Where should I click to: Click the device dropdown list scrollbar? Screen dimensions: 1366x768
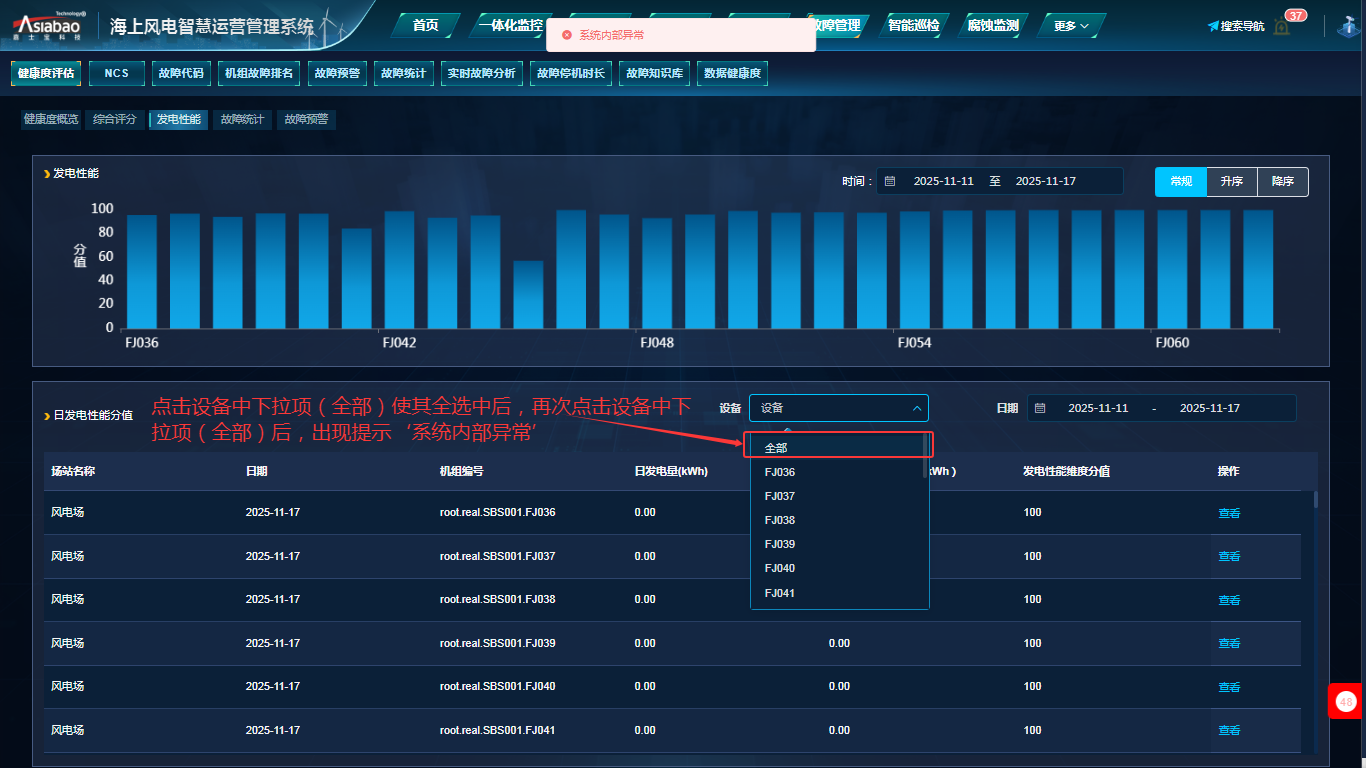coord(925,458)
